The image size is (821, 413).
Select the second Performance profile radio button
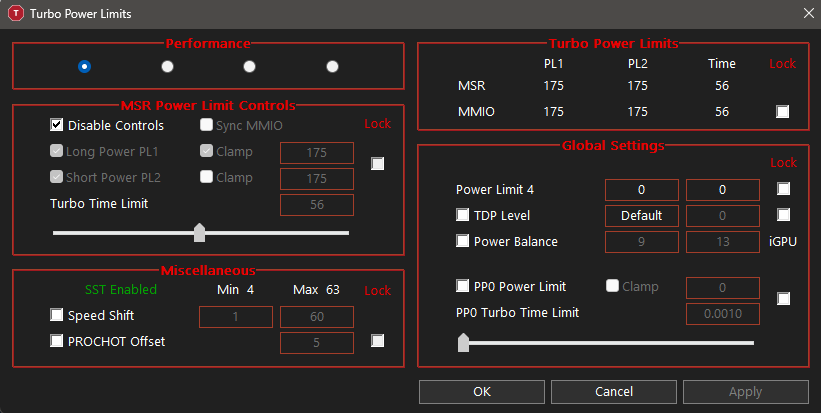pyautogui.click(x=167, y=66)
